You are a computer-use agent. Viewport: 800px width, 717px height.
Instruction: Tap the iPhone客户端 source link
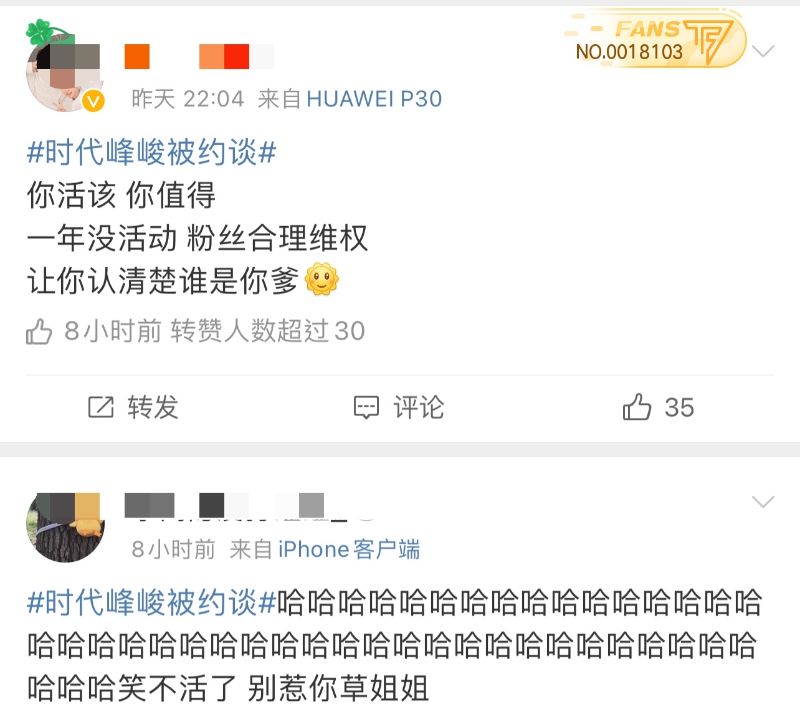pos(349,550)
